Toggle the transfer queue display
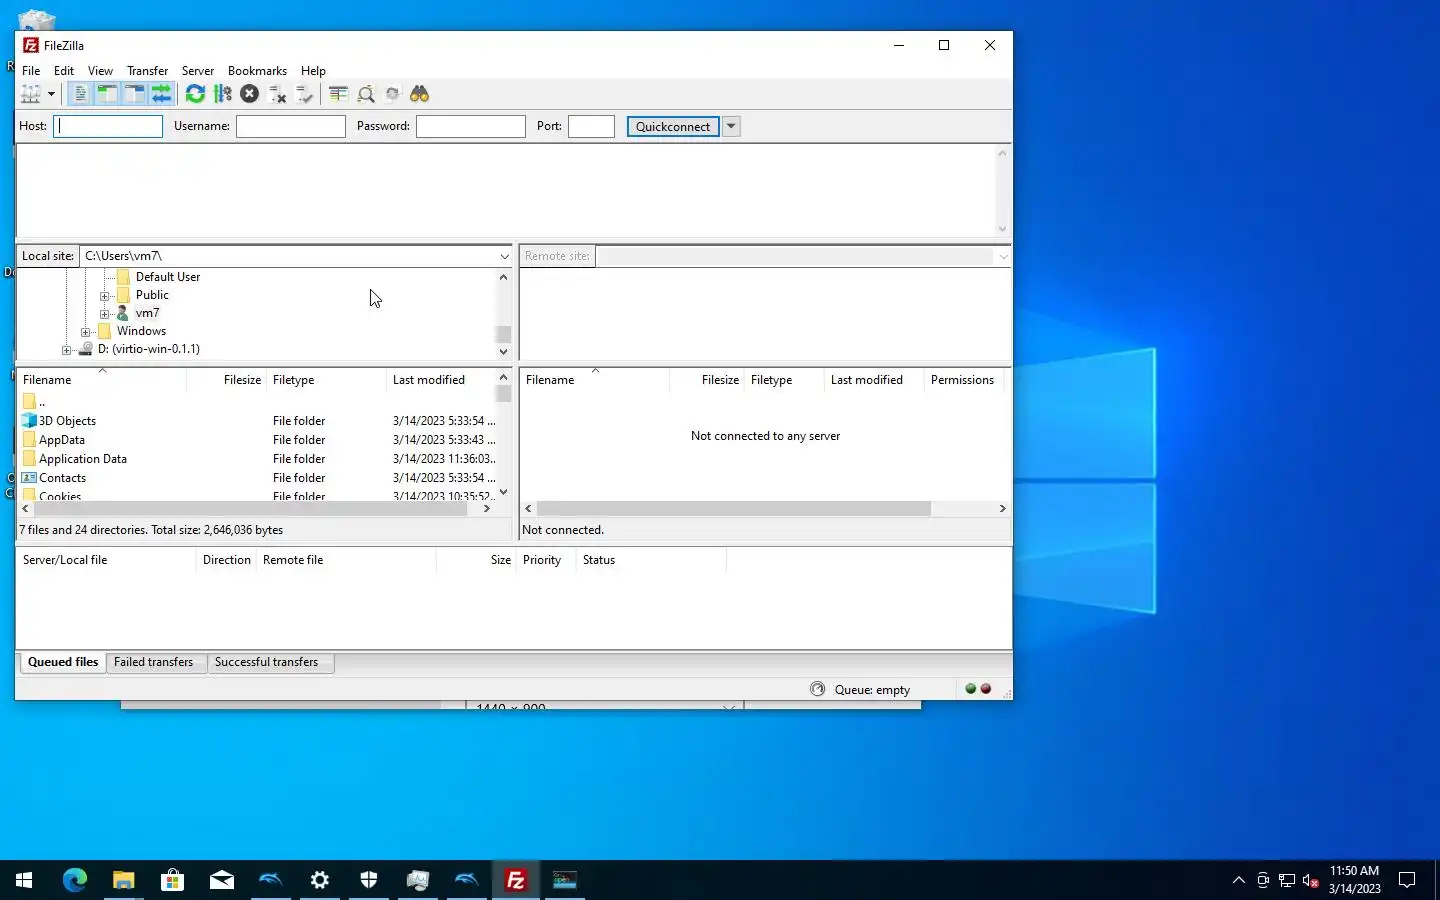 coord(161,94)
